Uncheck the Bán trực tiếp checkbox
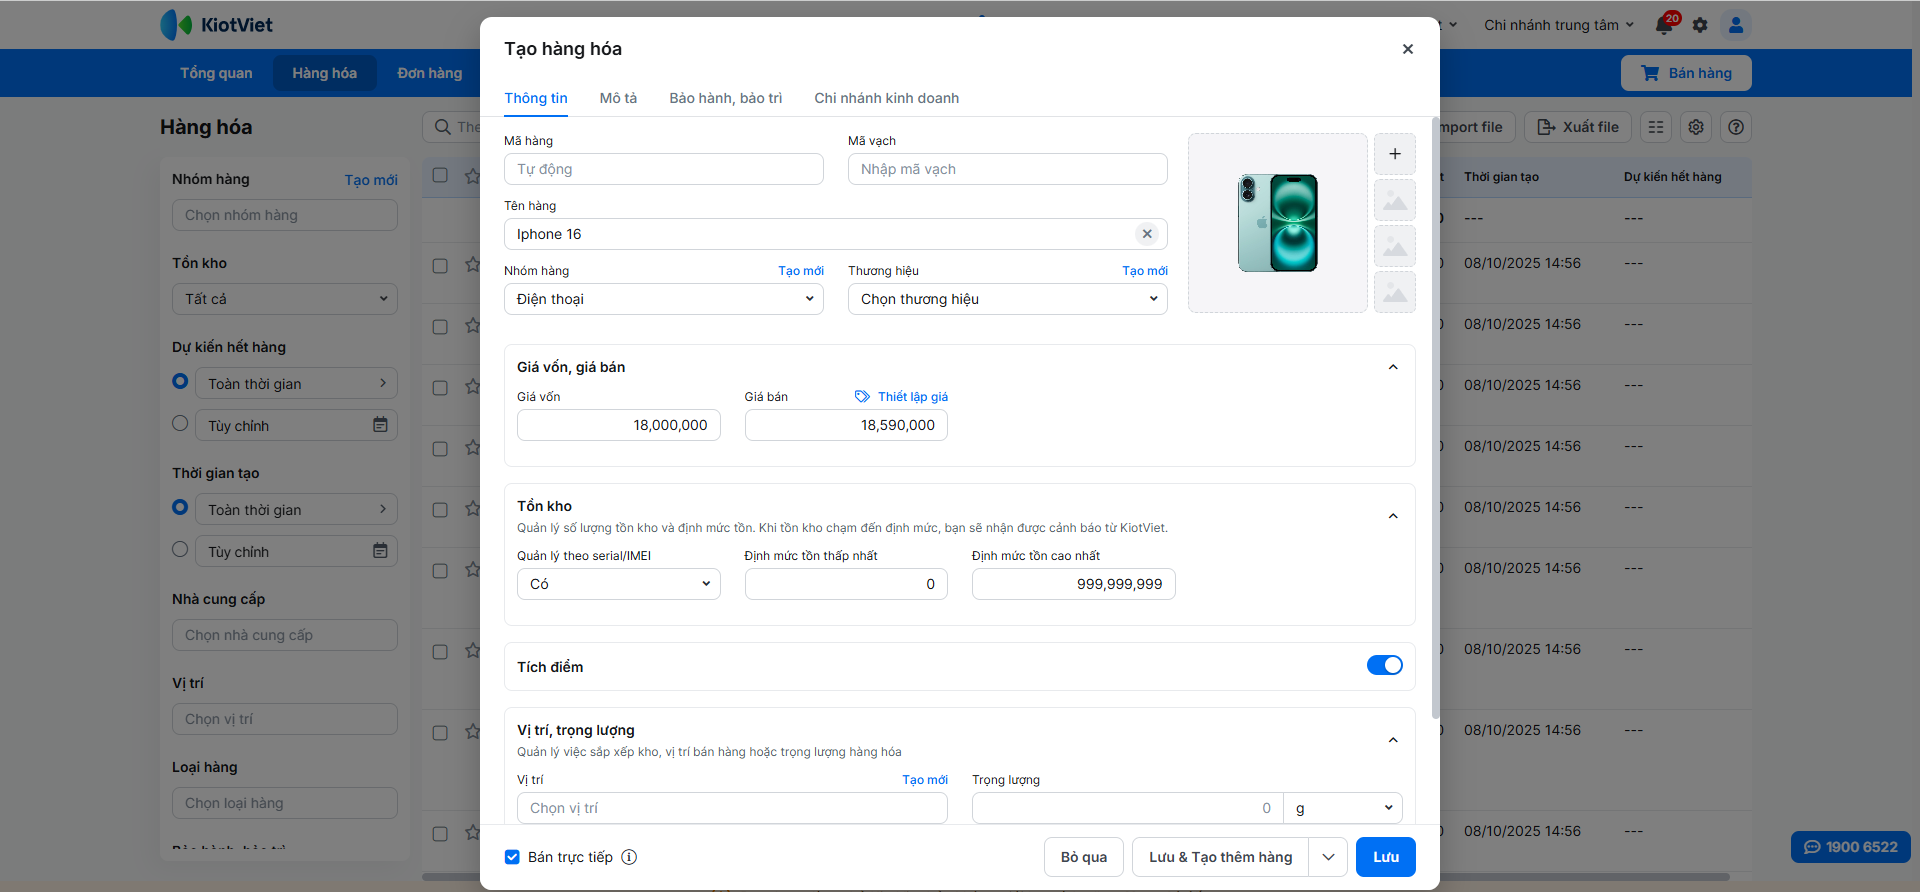The width and height of the screenshot is (1920, 892). click(x=512, y=857)
